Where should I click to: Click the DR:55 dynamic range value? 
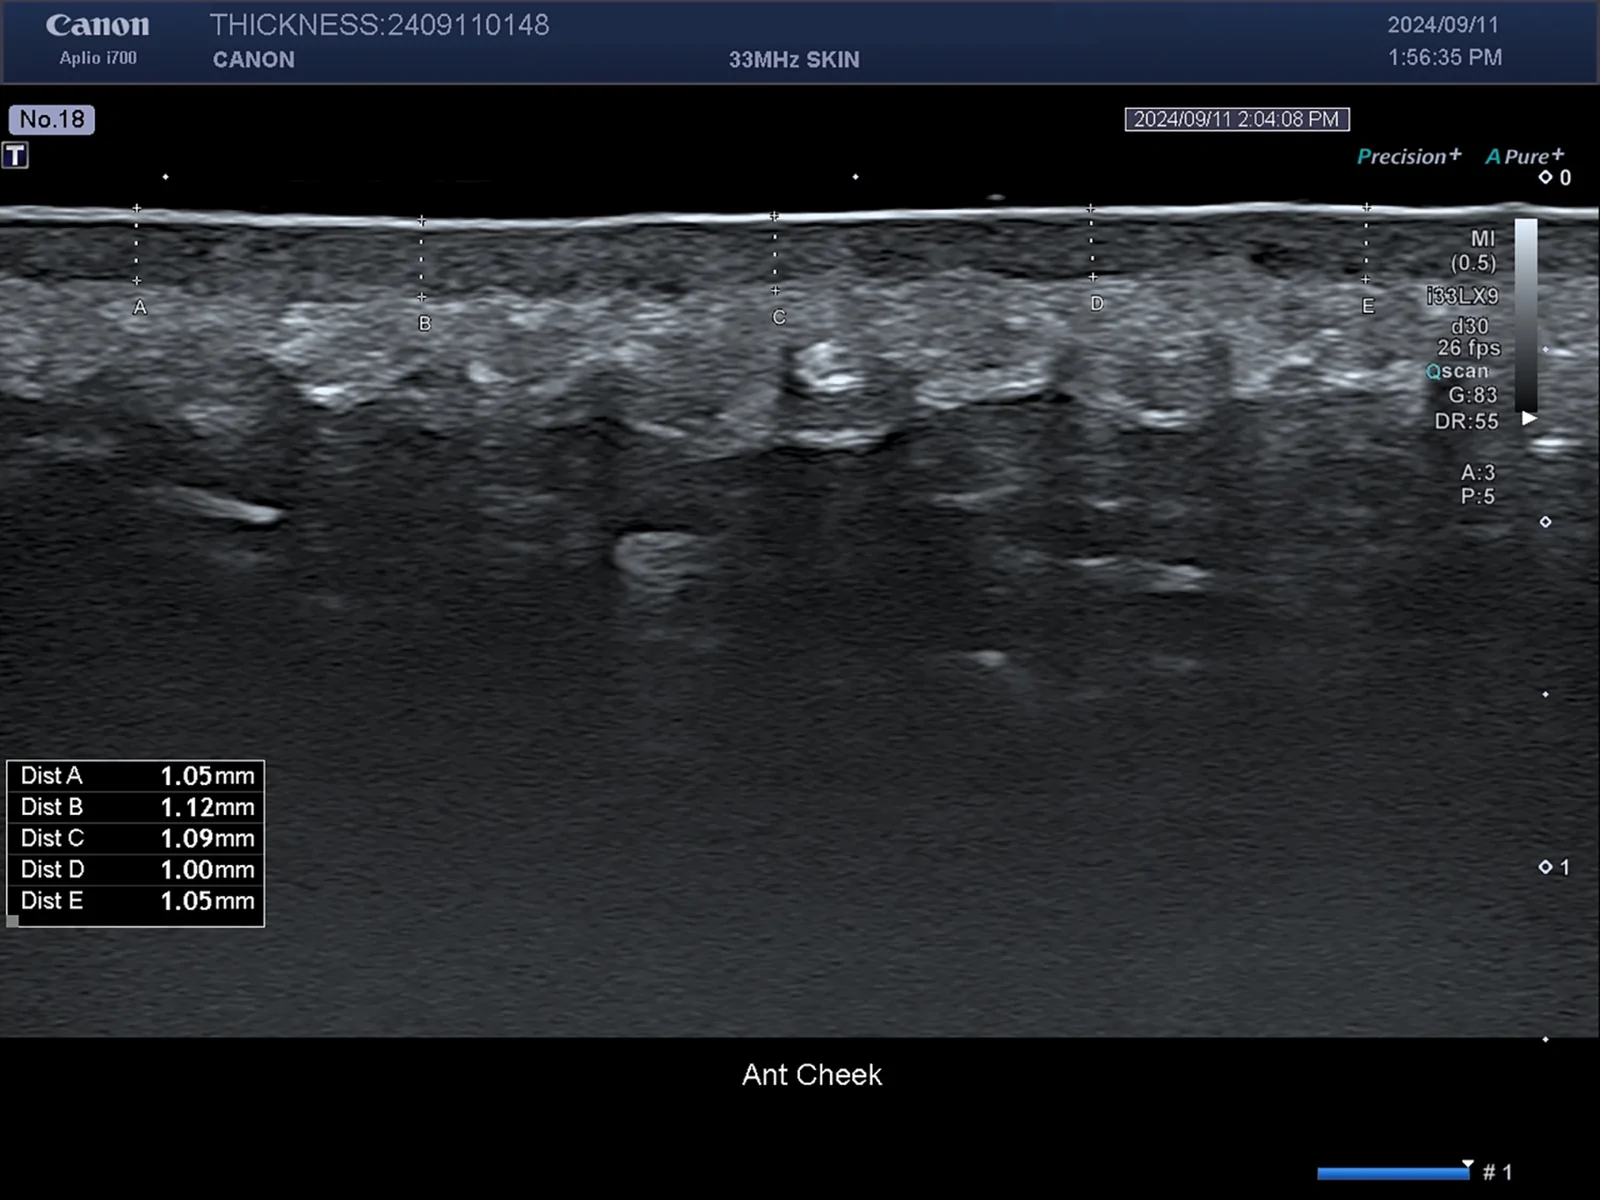point(1467,421)
